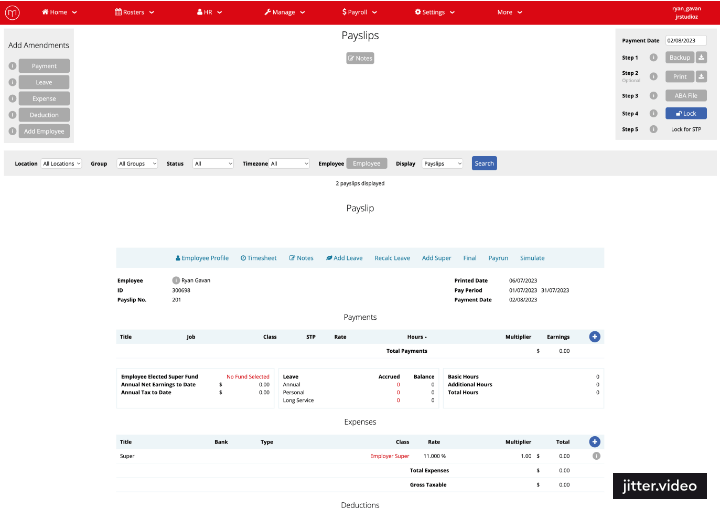Open the Location dropdown

click(x=62, y=163)
